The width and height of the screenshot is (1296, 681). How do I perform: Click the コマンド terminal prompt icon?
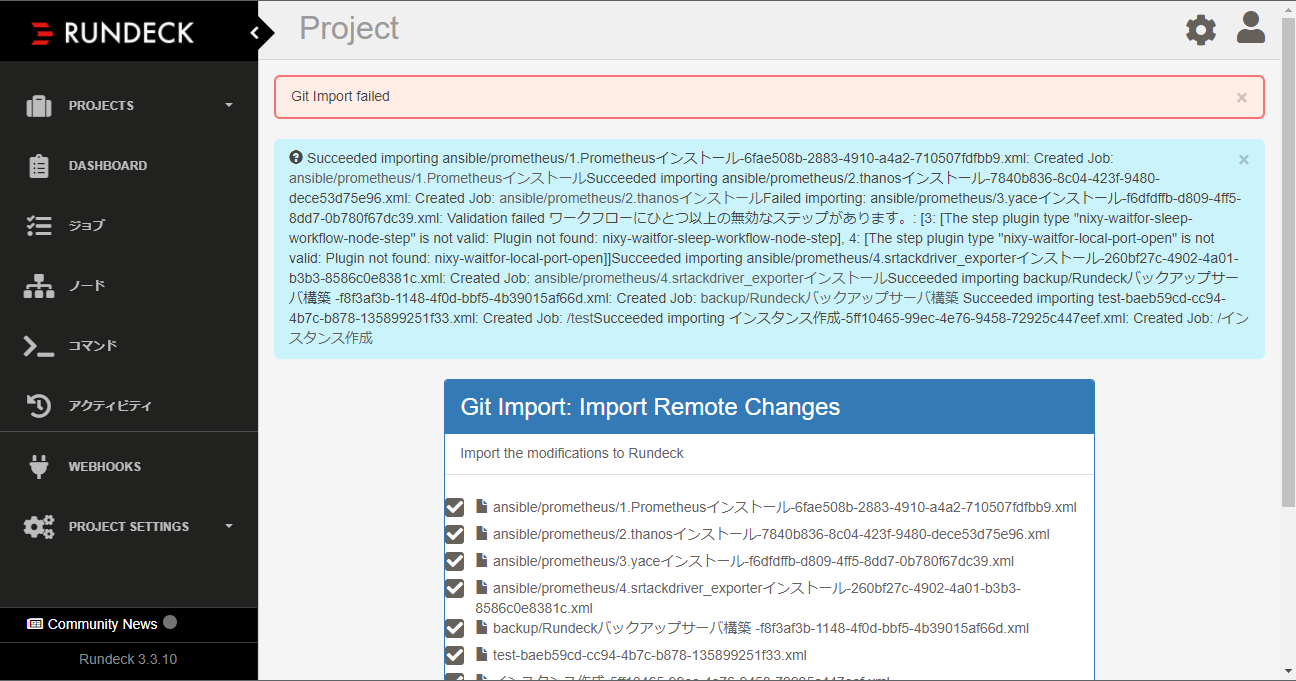(39, 346)
